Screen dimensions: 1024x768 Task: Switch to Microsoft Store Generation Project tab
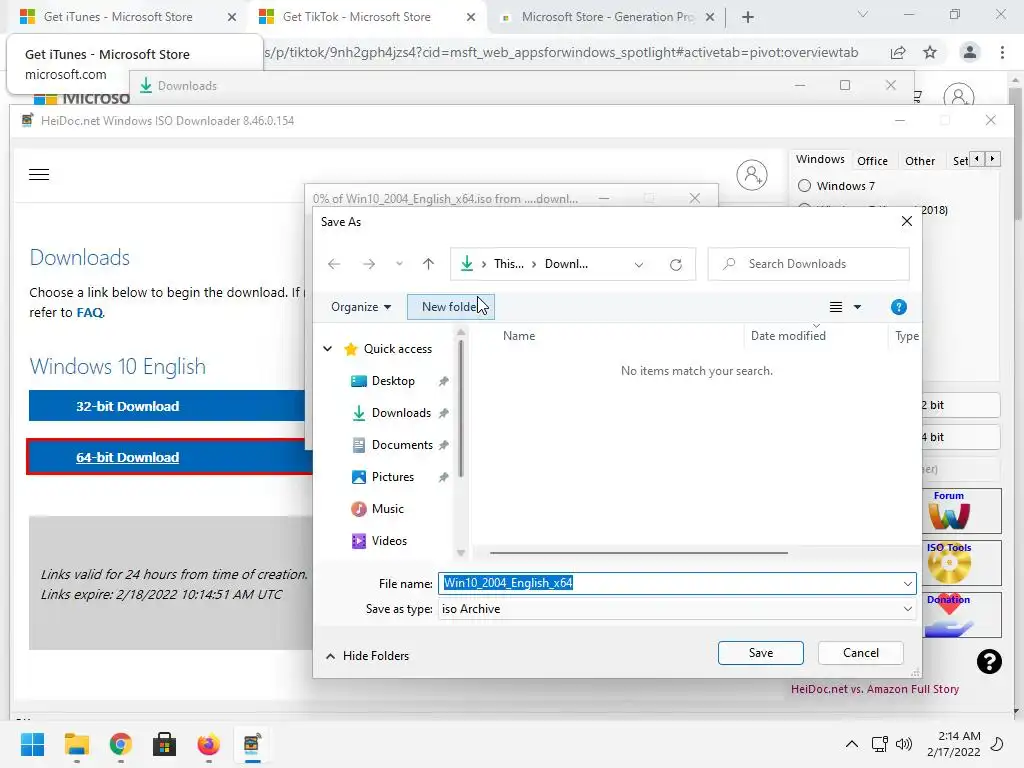[605, 17]
